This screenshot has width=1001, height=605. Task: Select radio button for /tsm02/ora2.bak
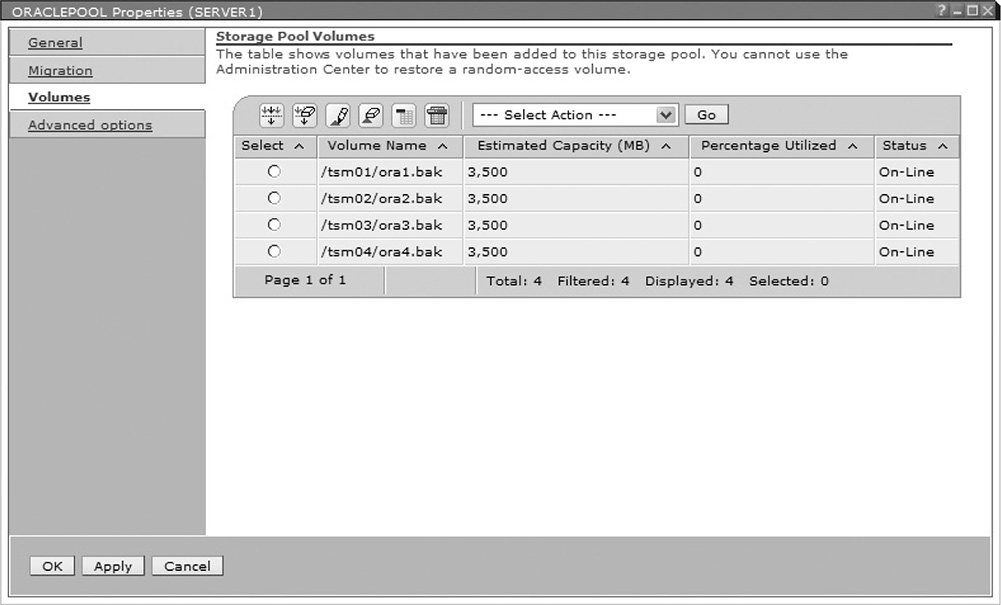point(274,198)
